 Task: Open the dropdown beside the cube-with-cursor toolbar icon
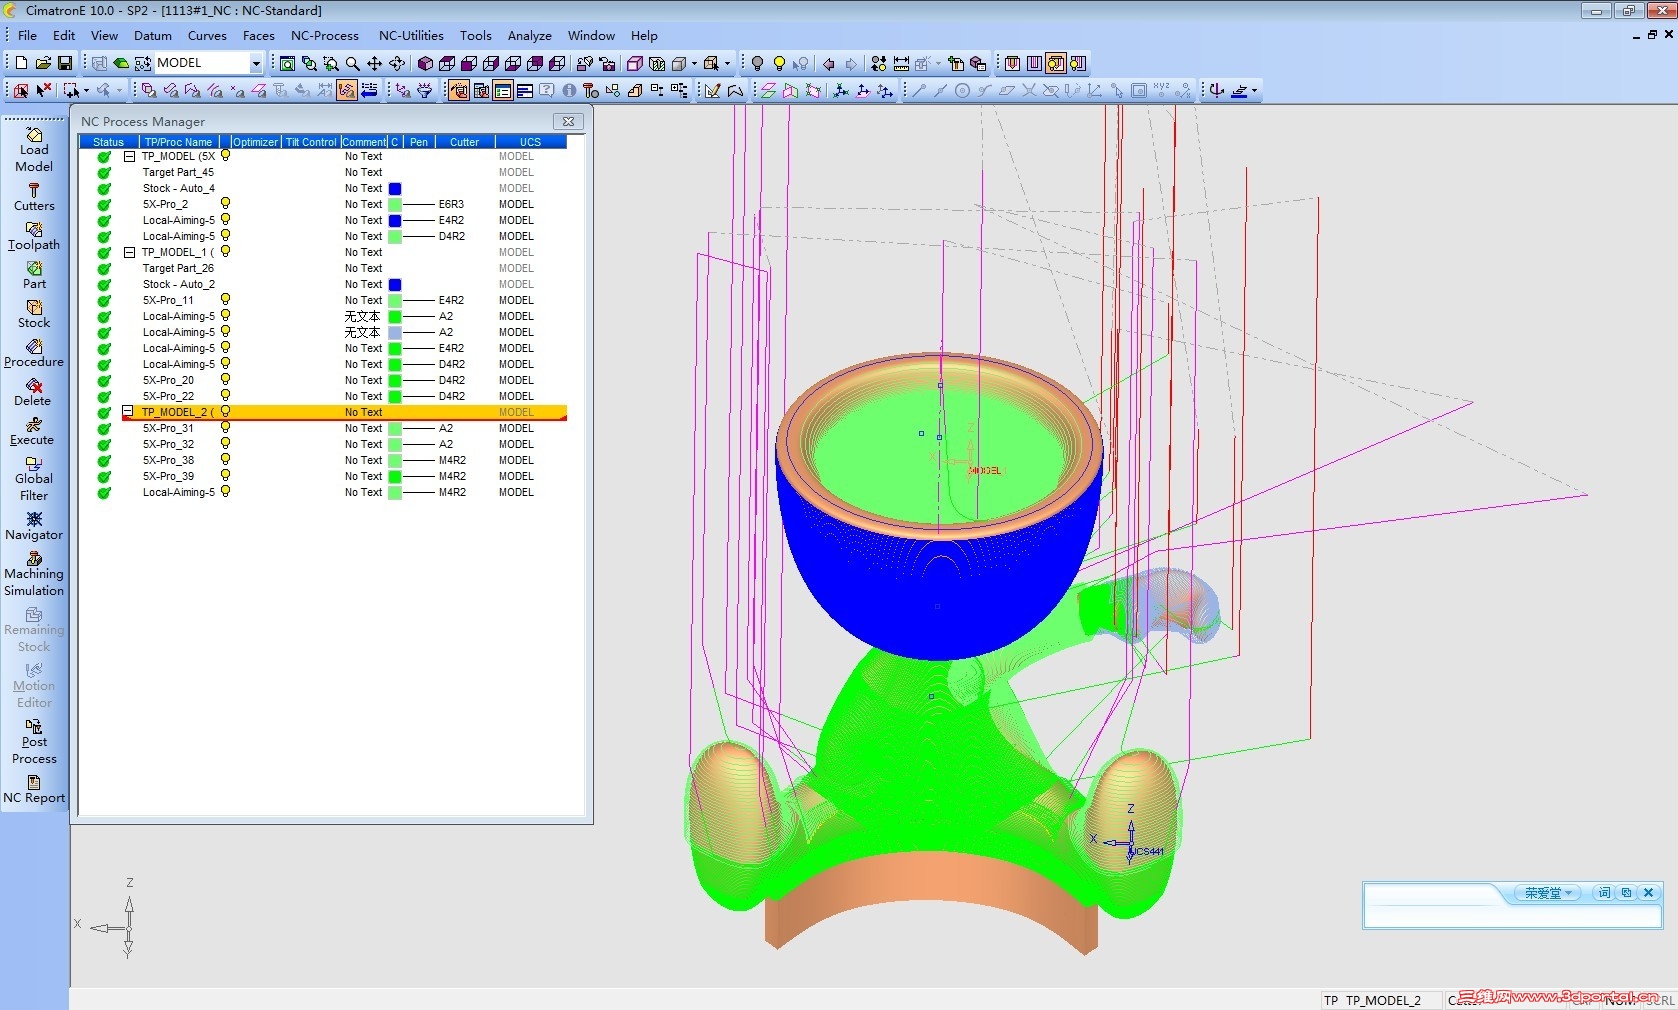727,63
